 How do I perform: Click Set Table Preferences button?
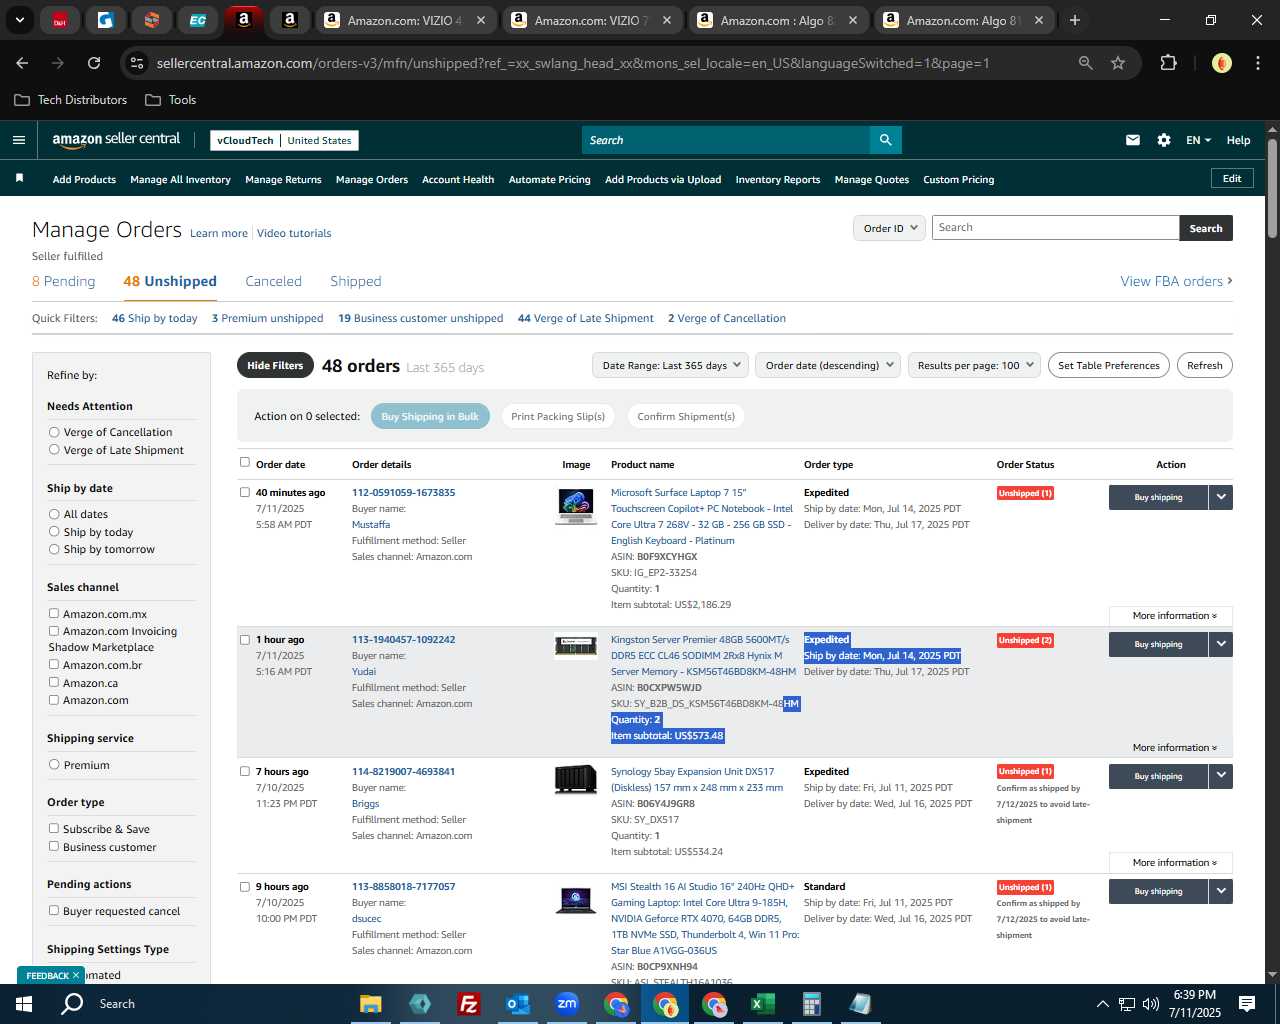pos(1109,365)
